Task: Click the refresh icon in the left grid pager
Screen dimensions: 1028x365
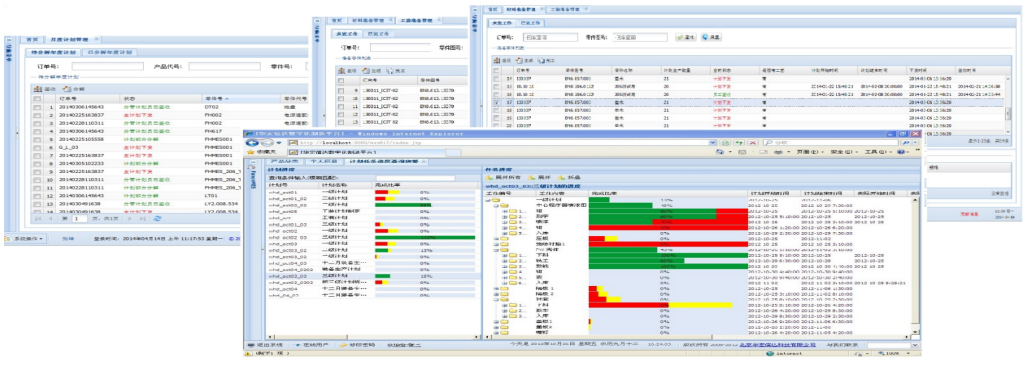Action: 157,219
